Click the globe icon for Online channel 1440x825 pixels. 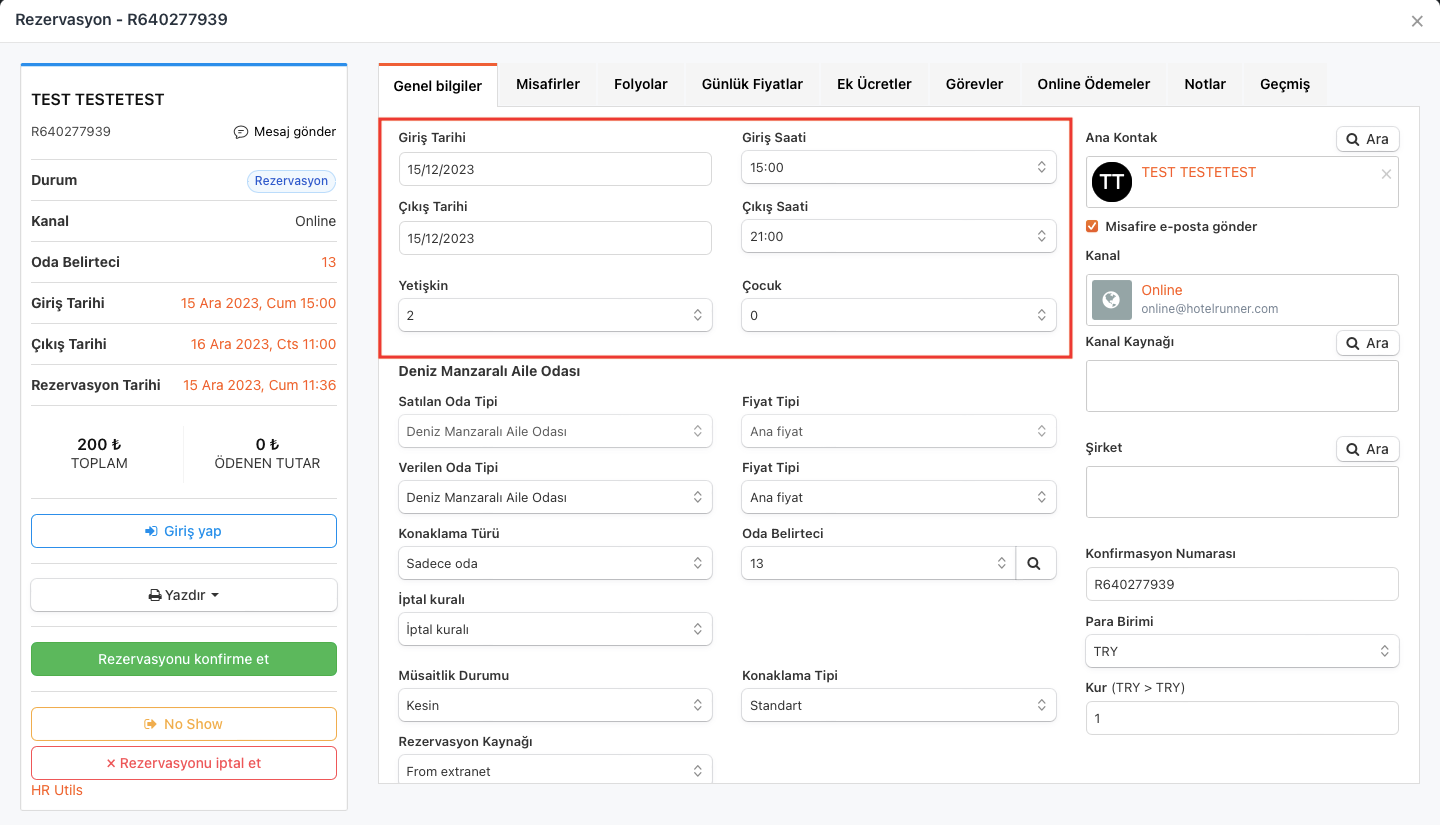click(1111, 300)
